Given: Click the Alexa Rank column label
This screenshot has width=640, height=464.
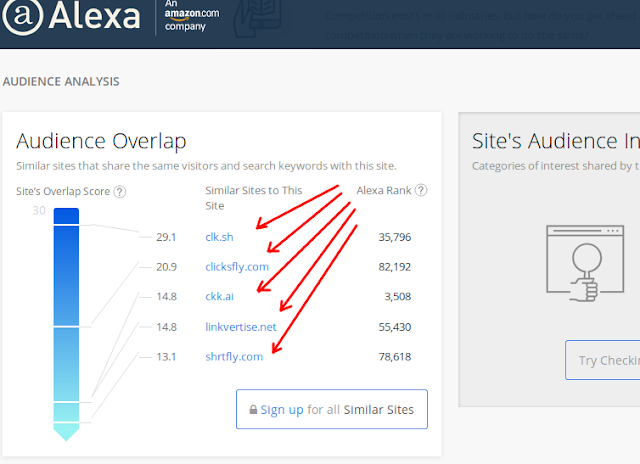Looking at the screenshot, I should pos(384,191).
